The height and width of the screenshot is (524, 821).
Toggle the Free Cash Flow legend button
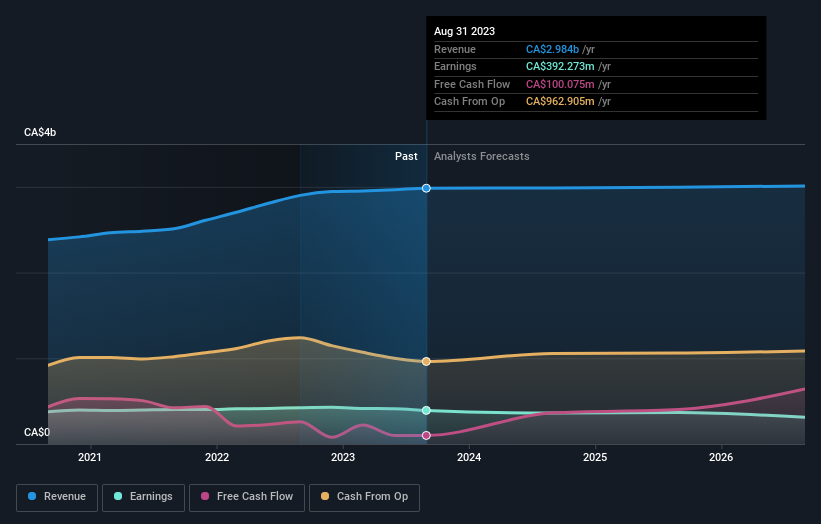(x=247, y=497)
